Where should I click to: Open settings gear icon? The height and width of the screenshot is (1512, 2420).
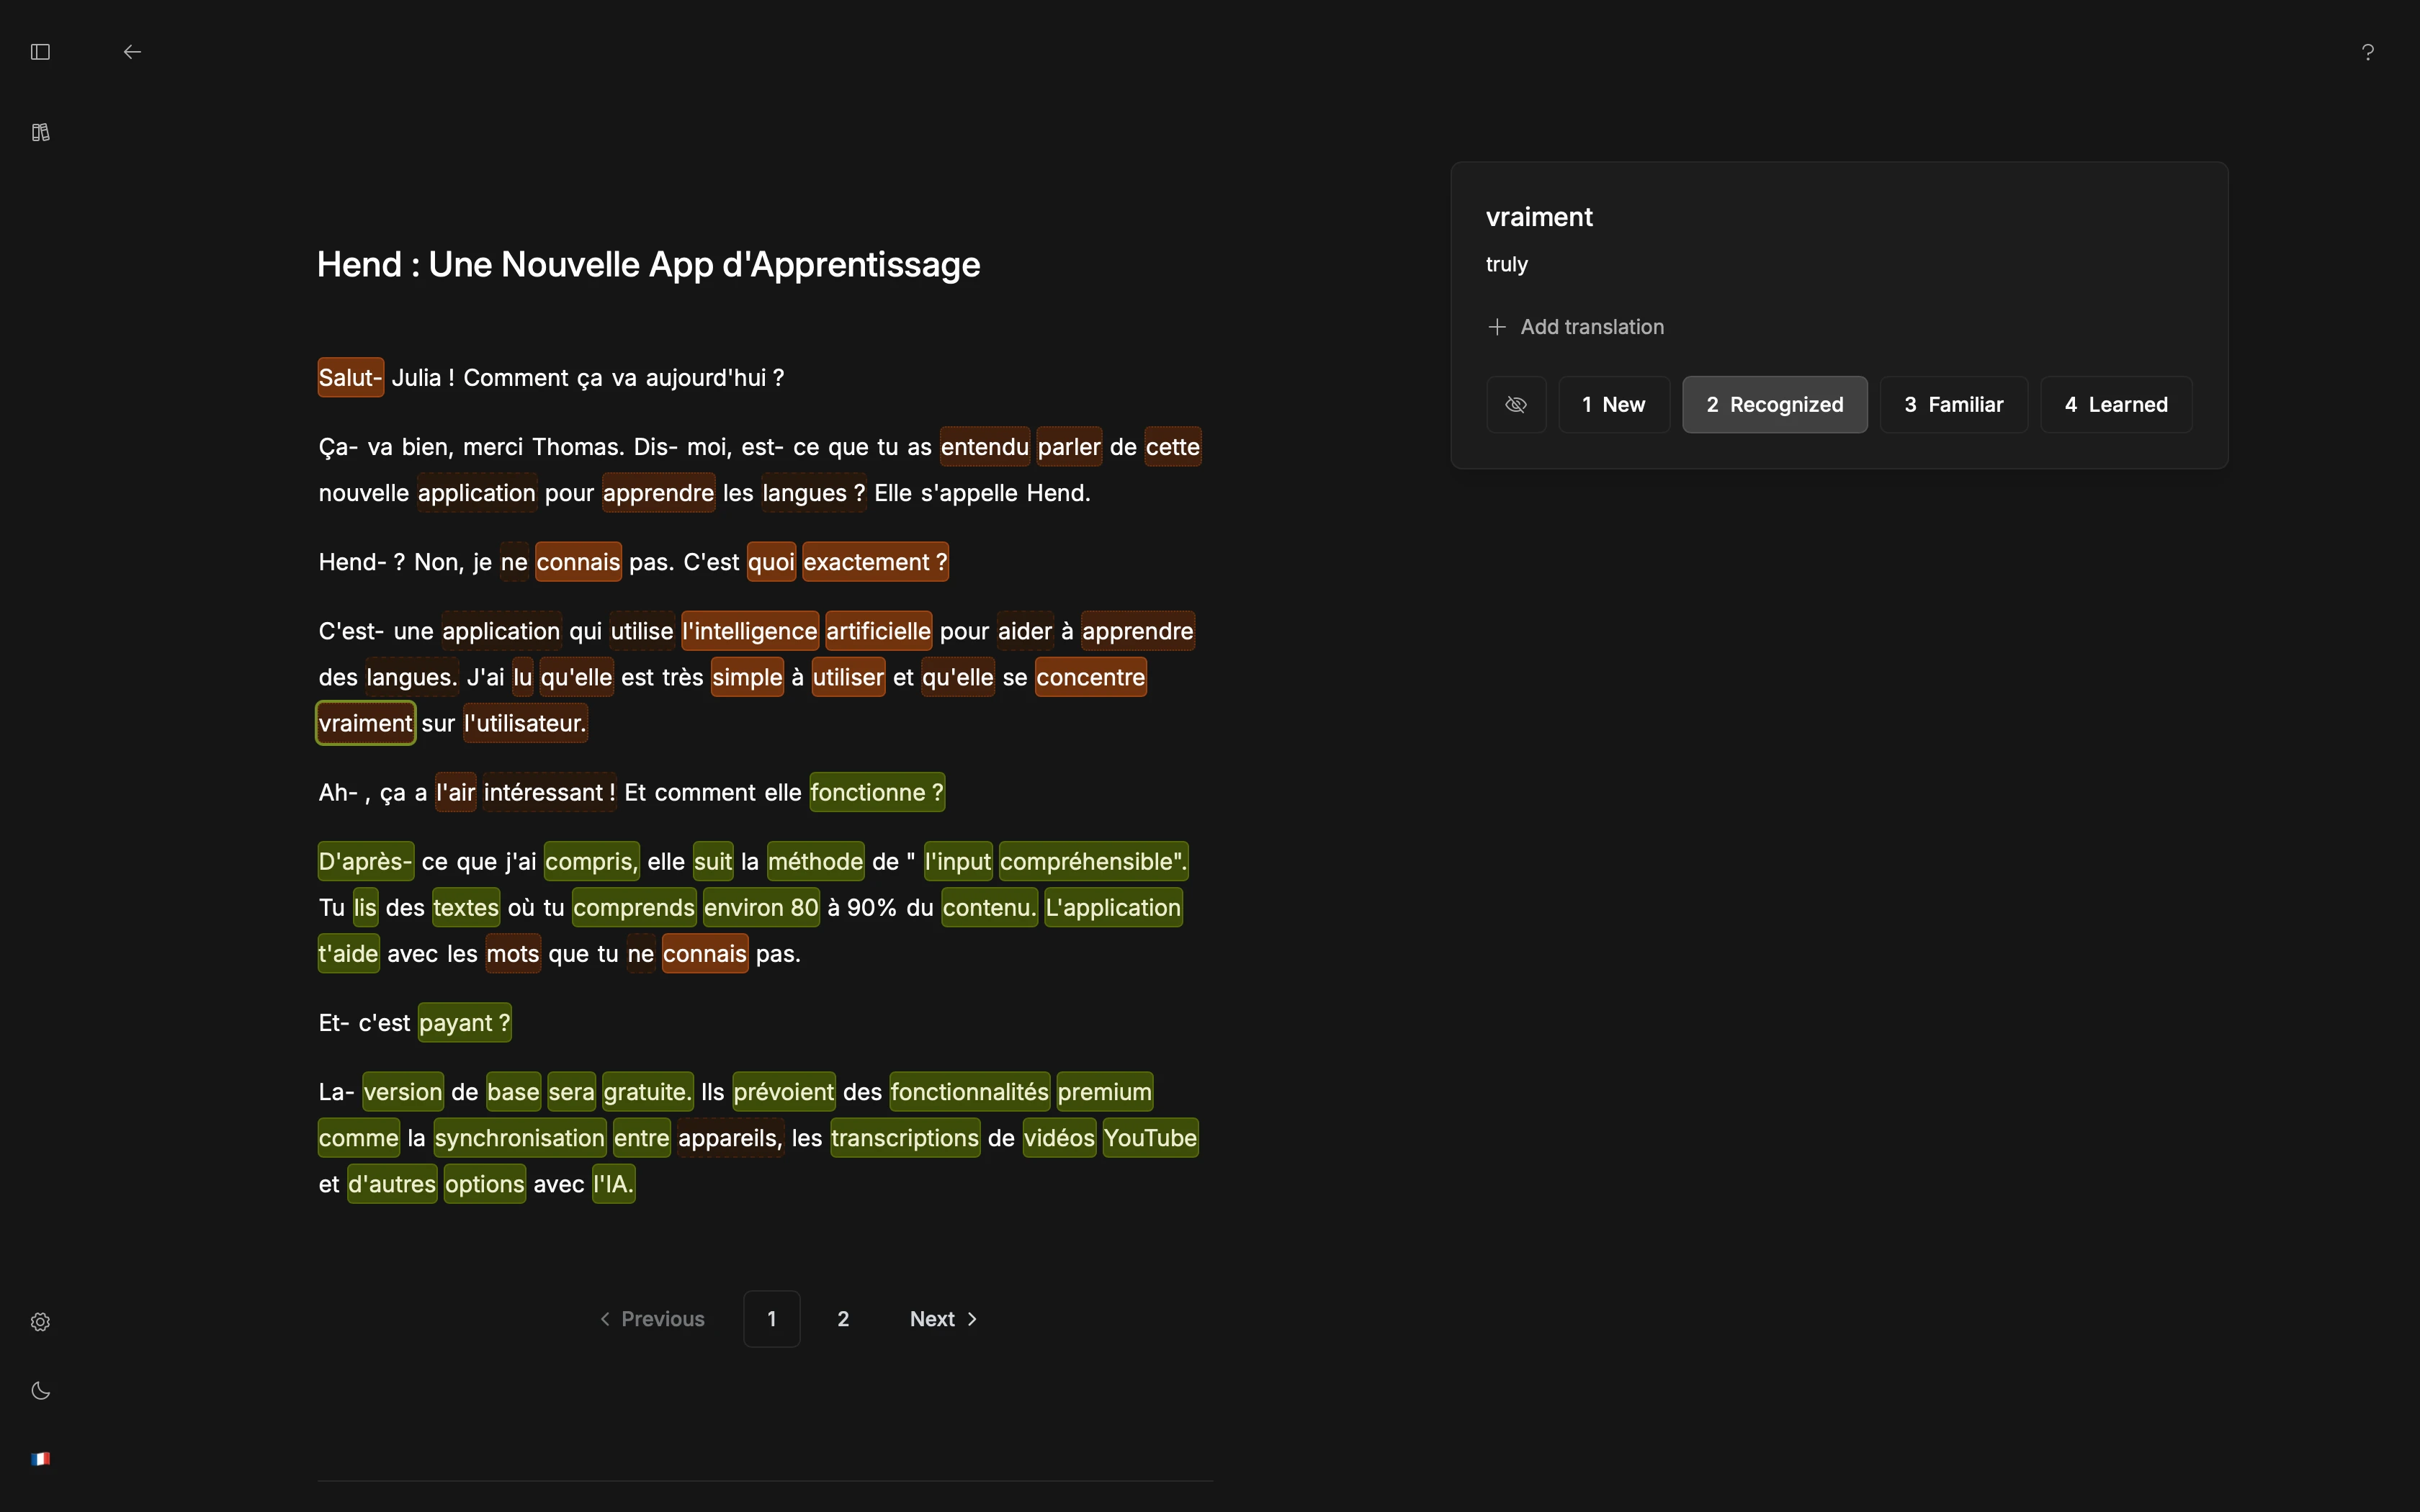[x=40, y=1322]
